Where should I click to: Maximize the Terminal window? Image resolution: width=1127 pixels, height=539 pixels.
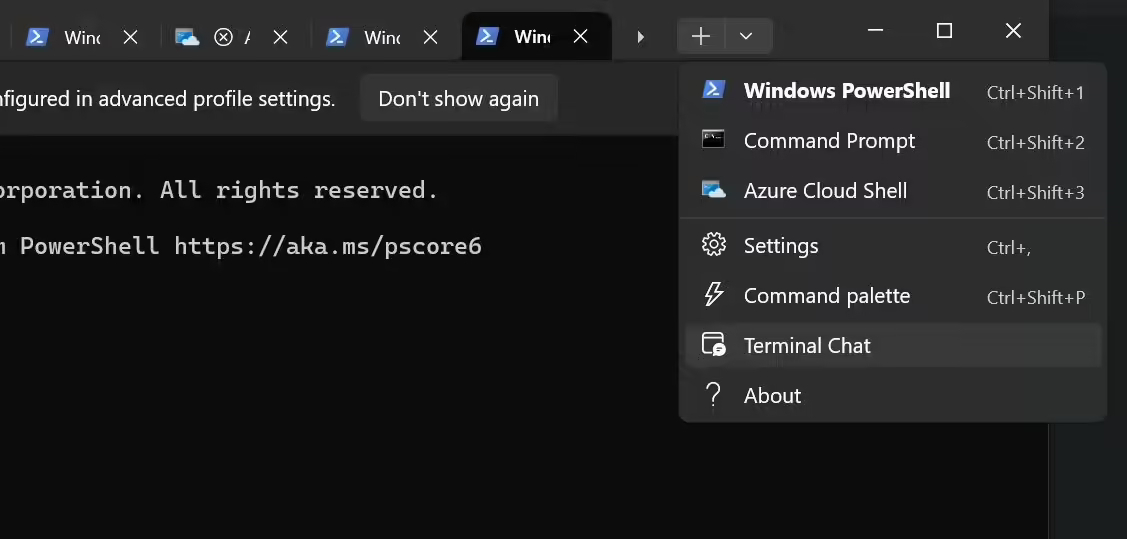click(x=943, y=31)
